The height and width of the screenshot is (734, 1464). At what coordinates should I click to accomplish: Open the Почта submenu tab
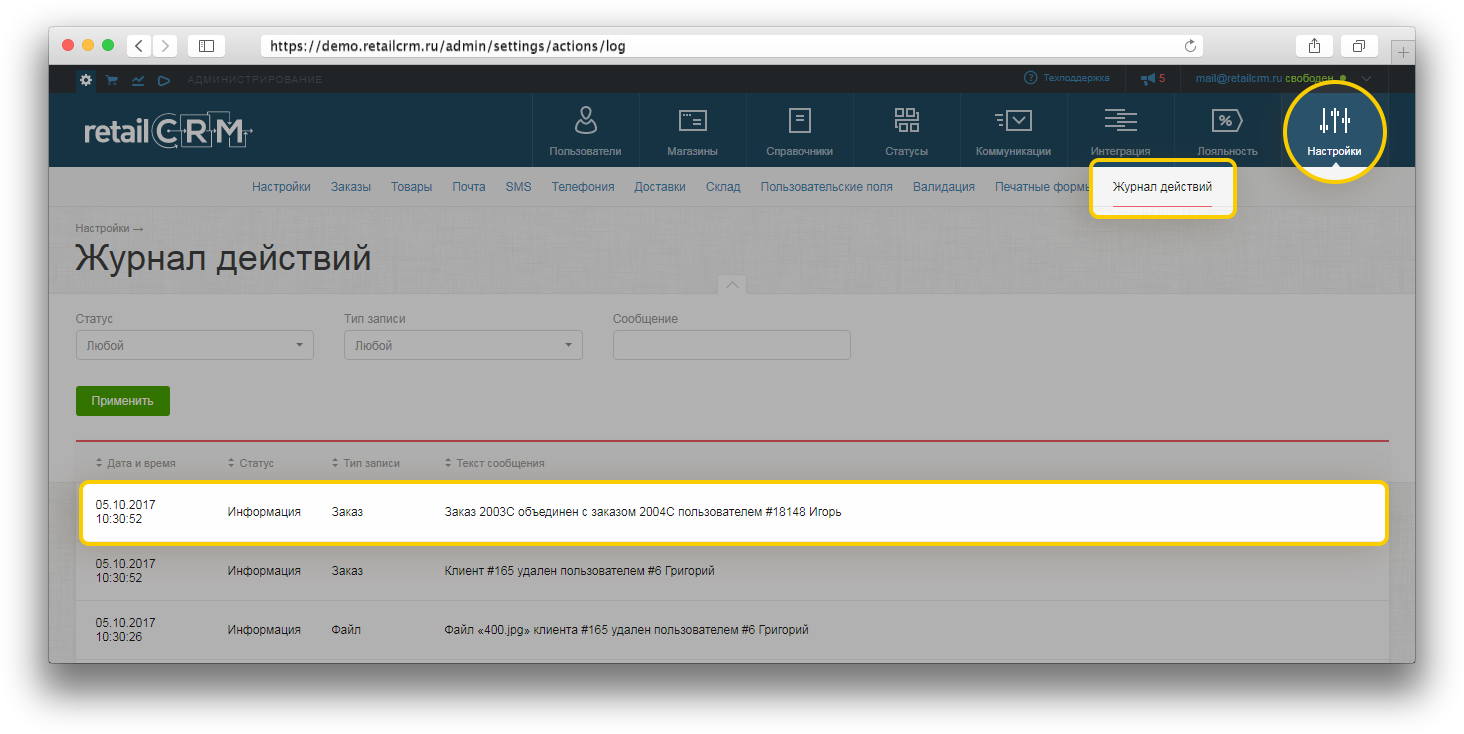coord(469,186)
